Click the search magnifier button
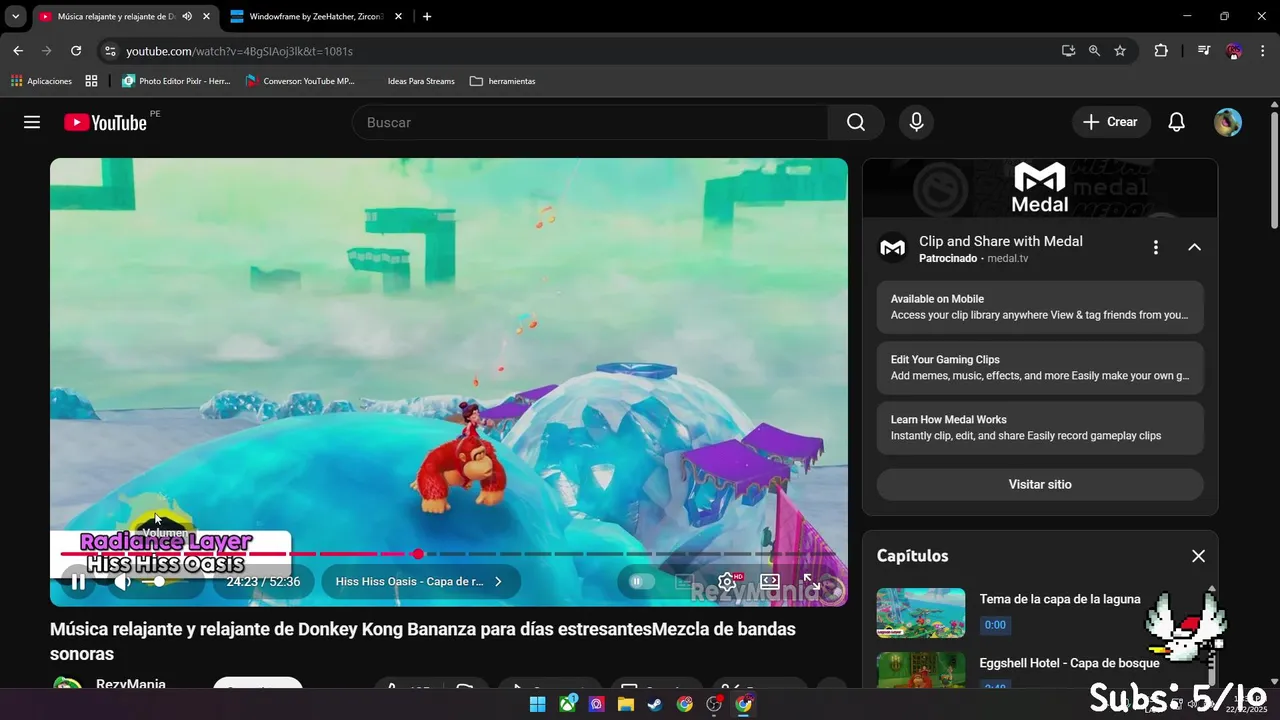Screen dimensions: 1280x720 pyautogui.click(x=856, y=122)
